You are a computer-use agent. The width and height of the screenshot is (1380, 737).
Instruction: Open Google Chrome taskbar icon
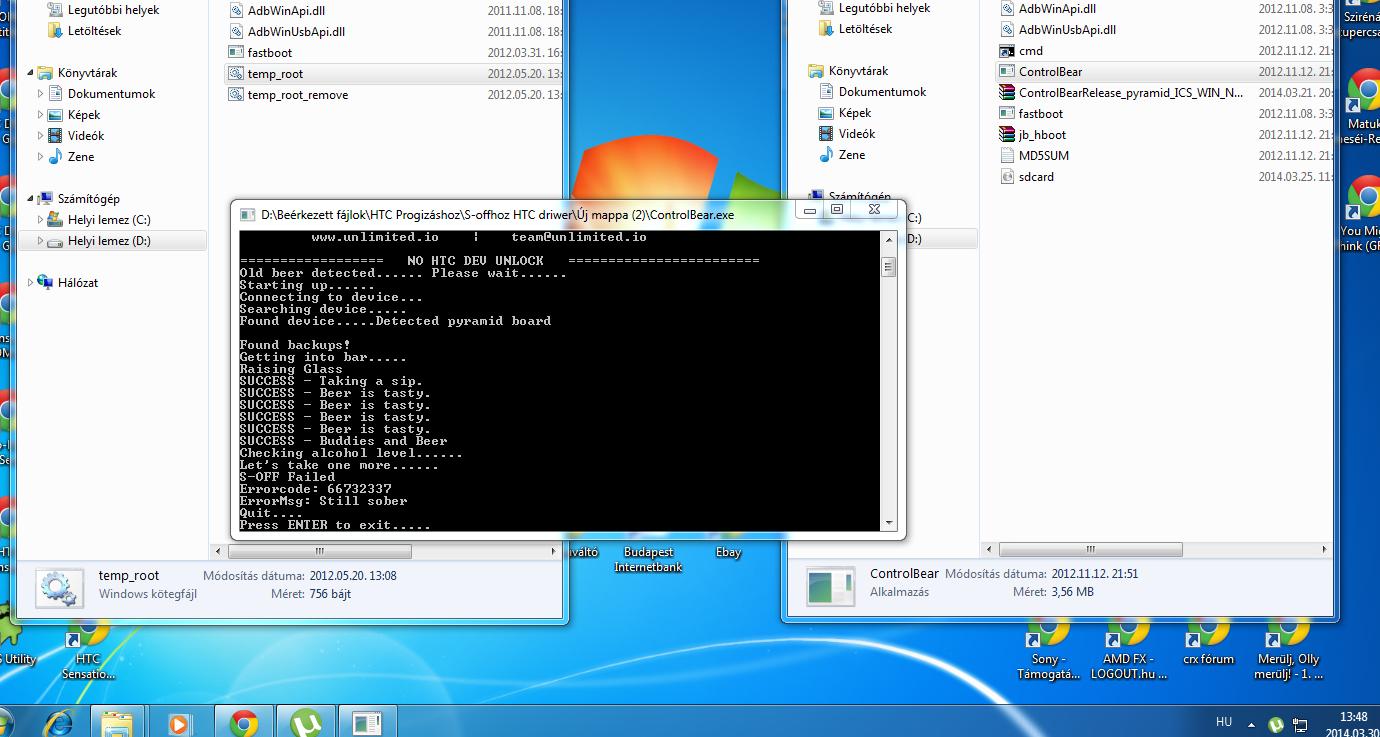[243, 722]
